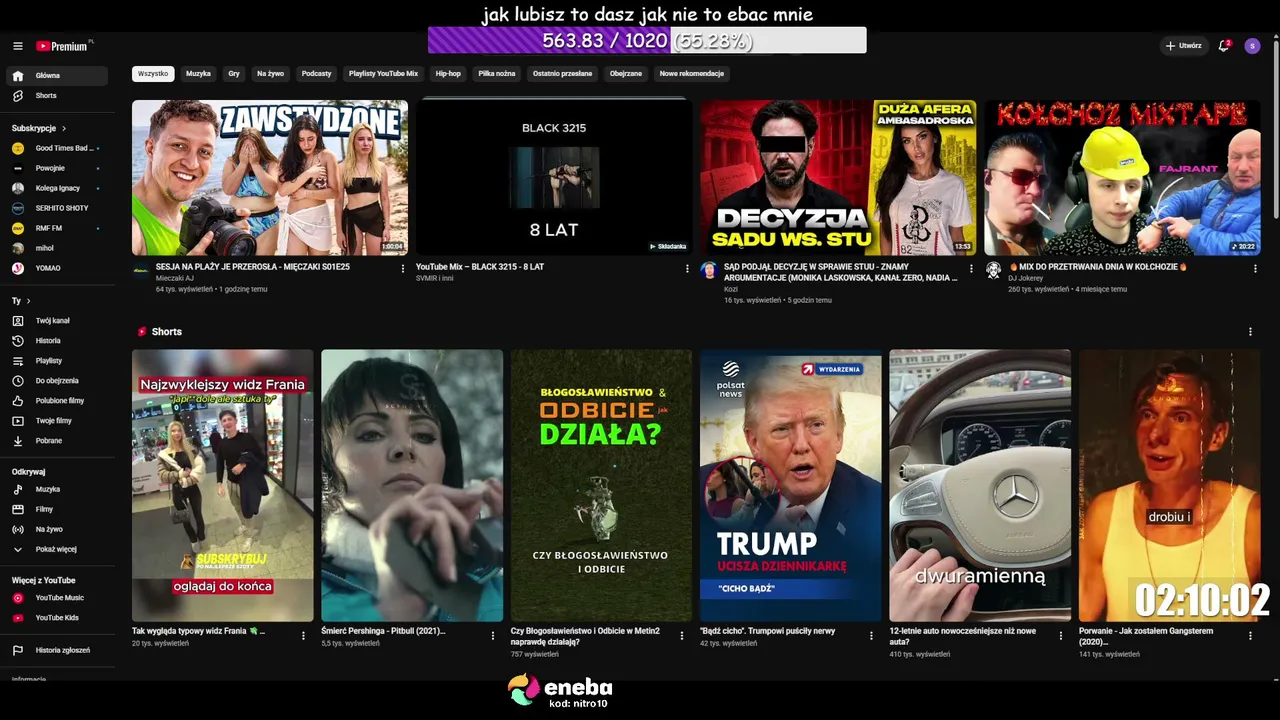Expand the Subskrypcje section chevron
This screenshot has width=1280, height=720.
point(64,129)
